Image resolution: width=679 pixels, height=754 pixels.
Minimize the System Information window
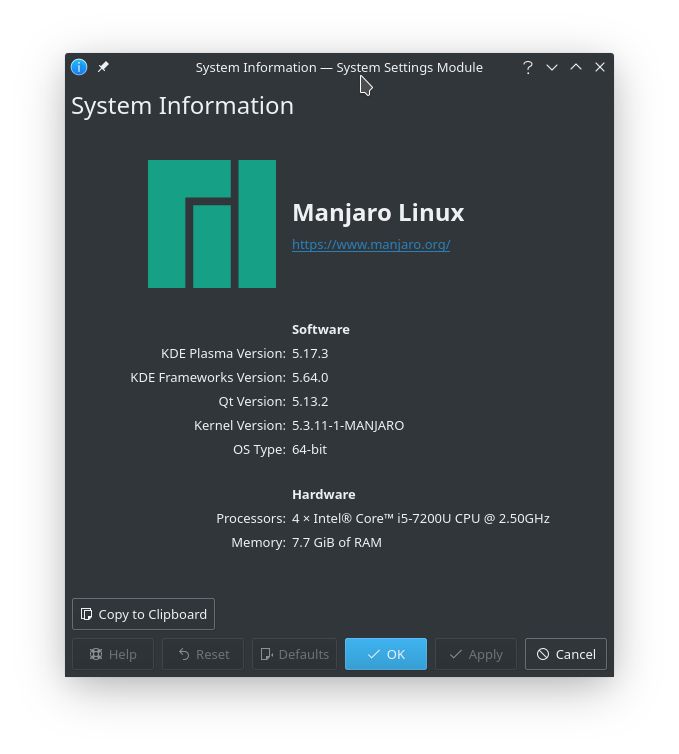tap(552, 67)
